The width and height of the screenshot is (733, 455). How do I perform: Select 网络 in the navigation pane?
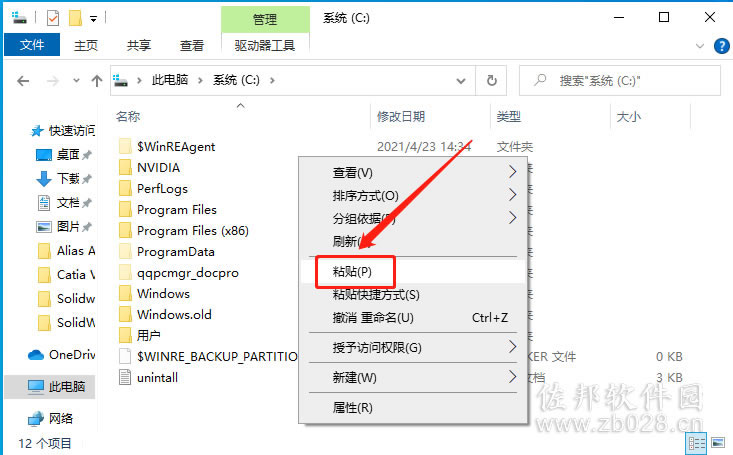50,419
